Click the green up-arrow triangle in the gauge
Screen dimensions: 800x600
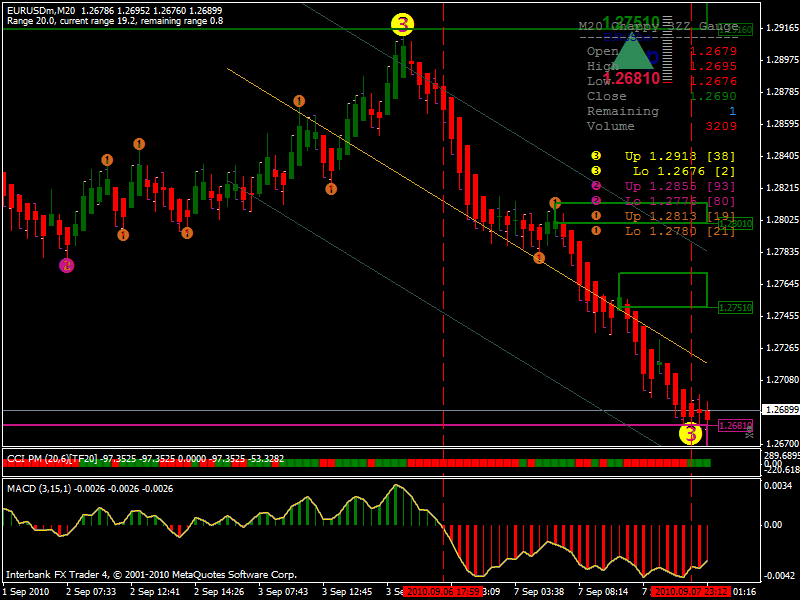coord(632,53)
